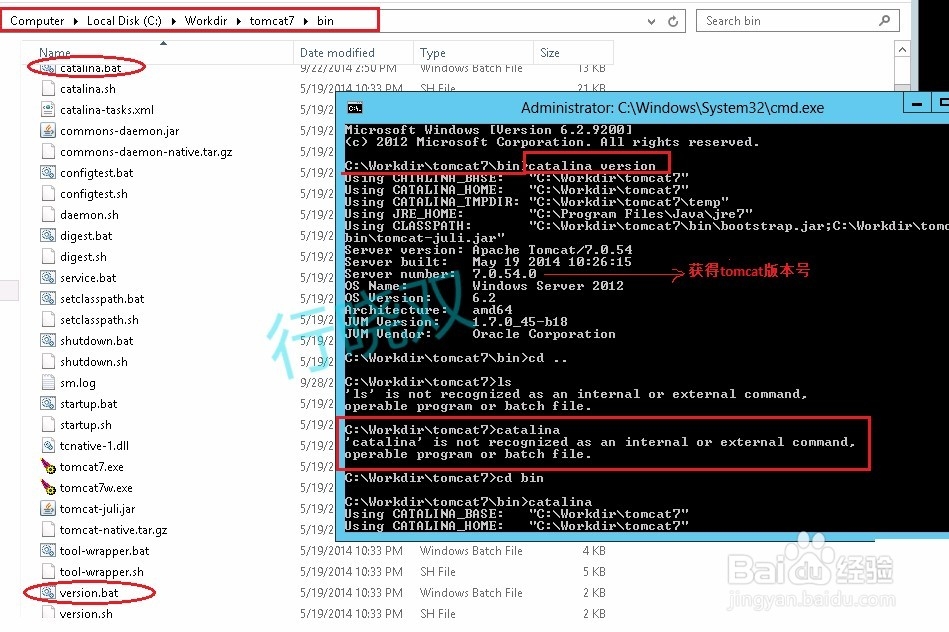This screenshot has width=949, height=632.
Task: Click the service.bat batch file icon
Action: point(48,277)
